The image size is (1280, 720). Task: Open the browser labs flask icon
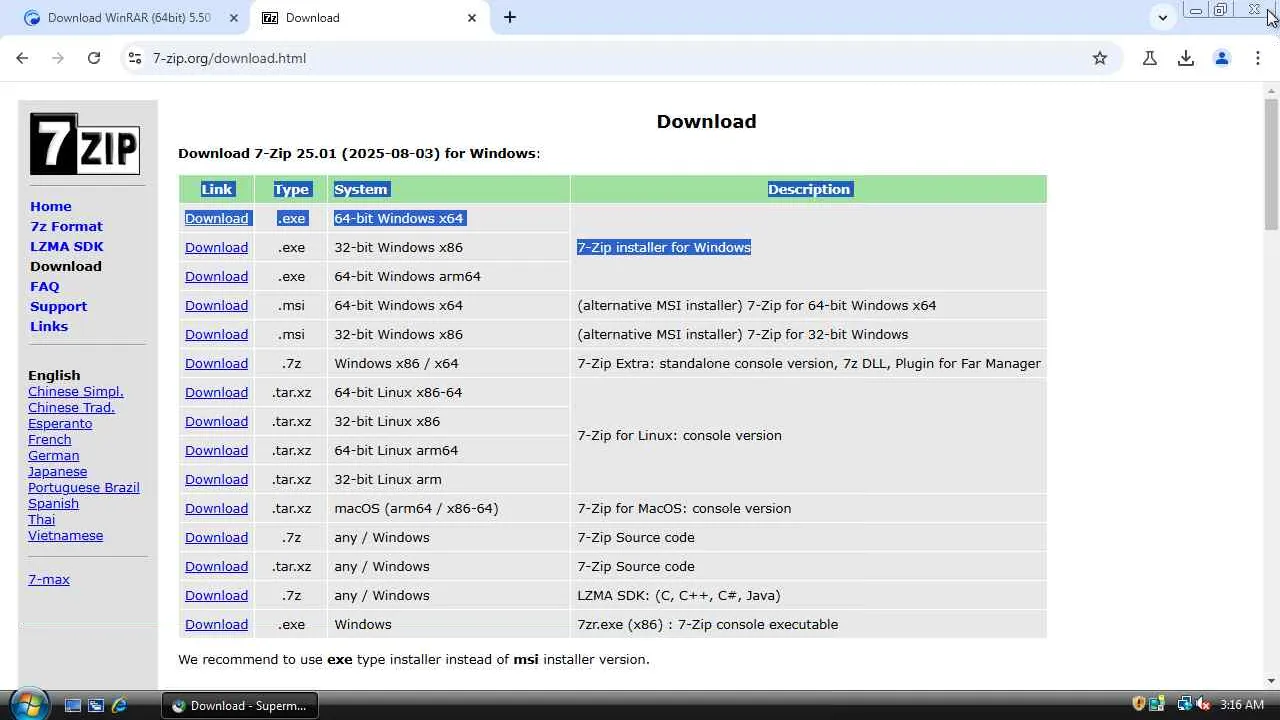[x=1150, y=58]
